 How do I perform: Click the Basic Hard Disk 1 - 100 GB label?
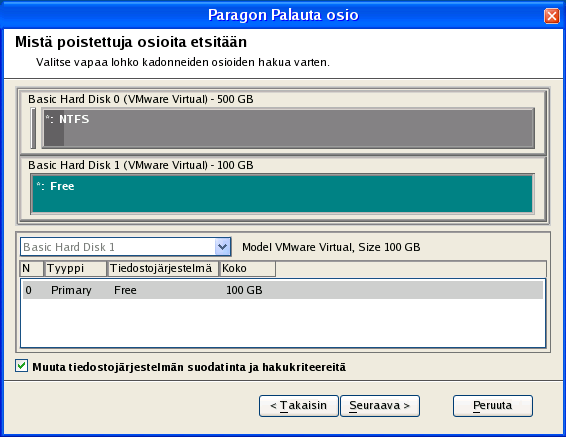coord(141,165)
